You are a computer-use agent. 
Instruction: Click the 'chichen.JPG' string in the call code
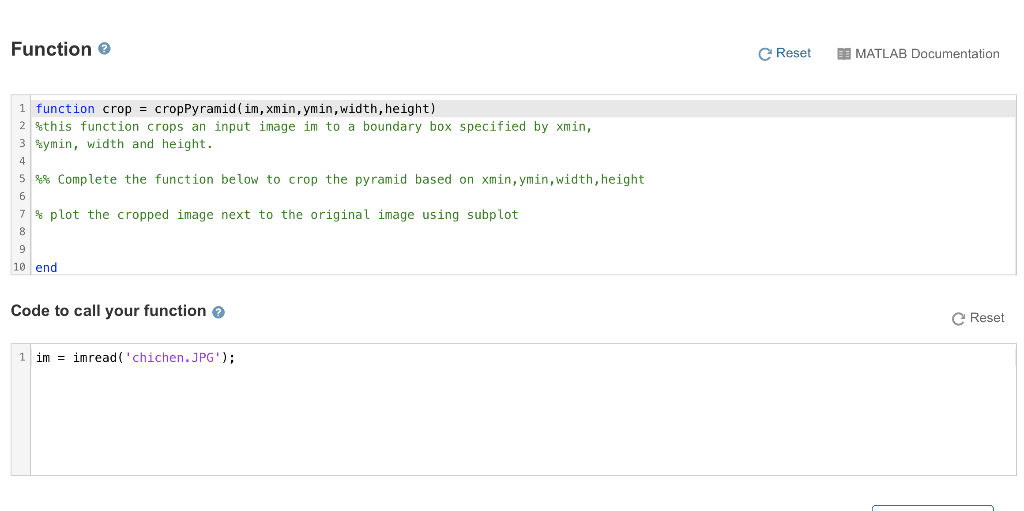click(x=173, y=357)
